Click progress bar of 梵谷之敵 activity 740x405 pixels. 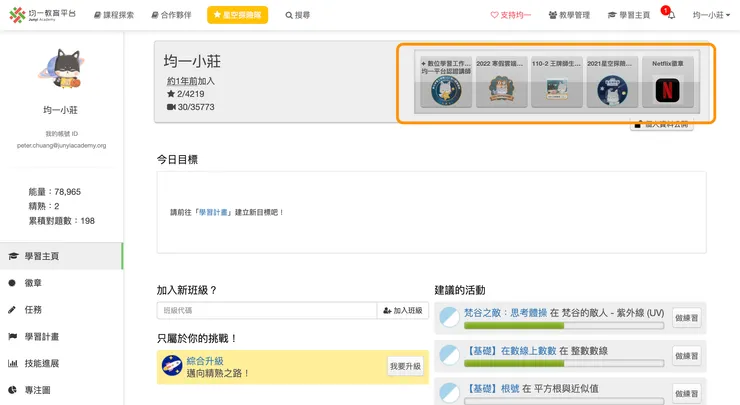coord(564,326)
